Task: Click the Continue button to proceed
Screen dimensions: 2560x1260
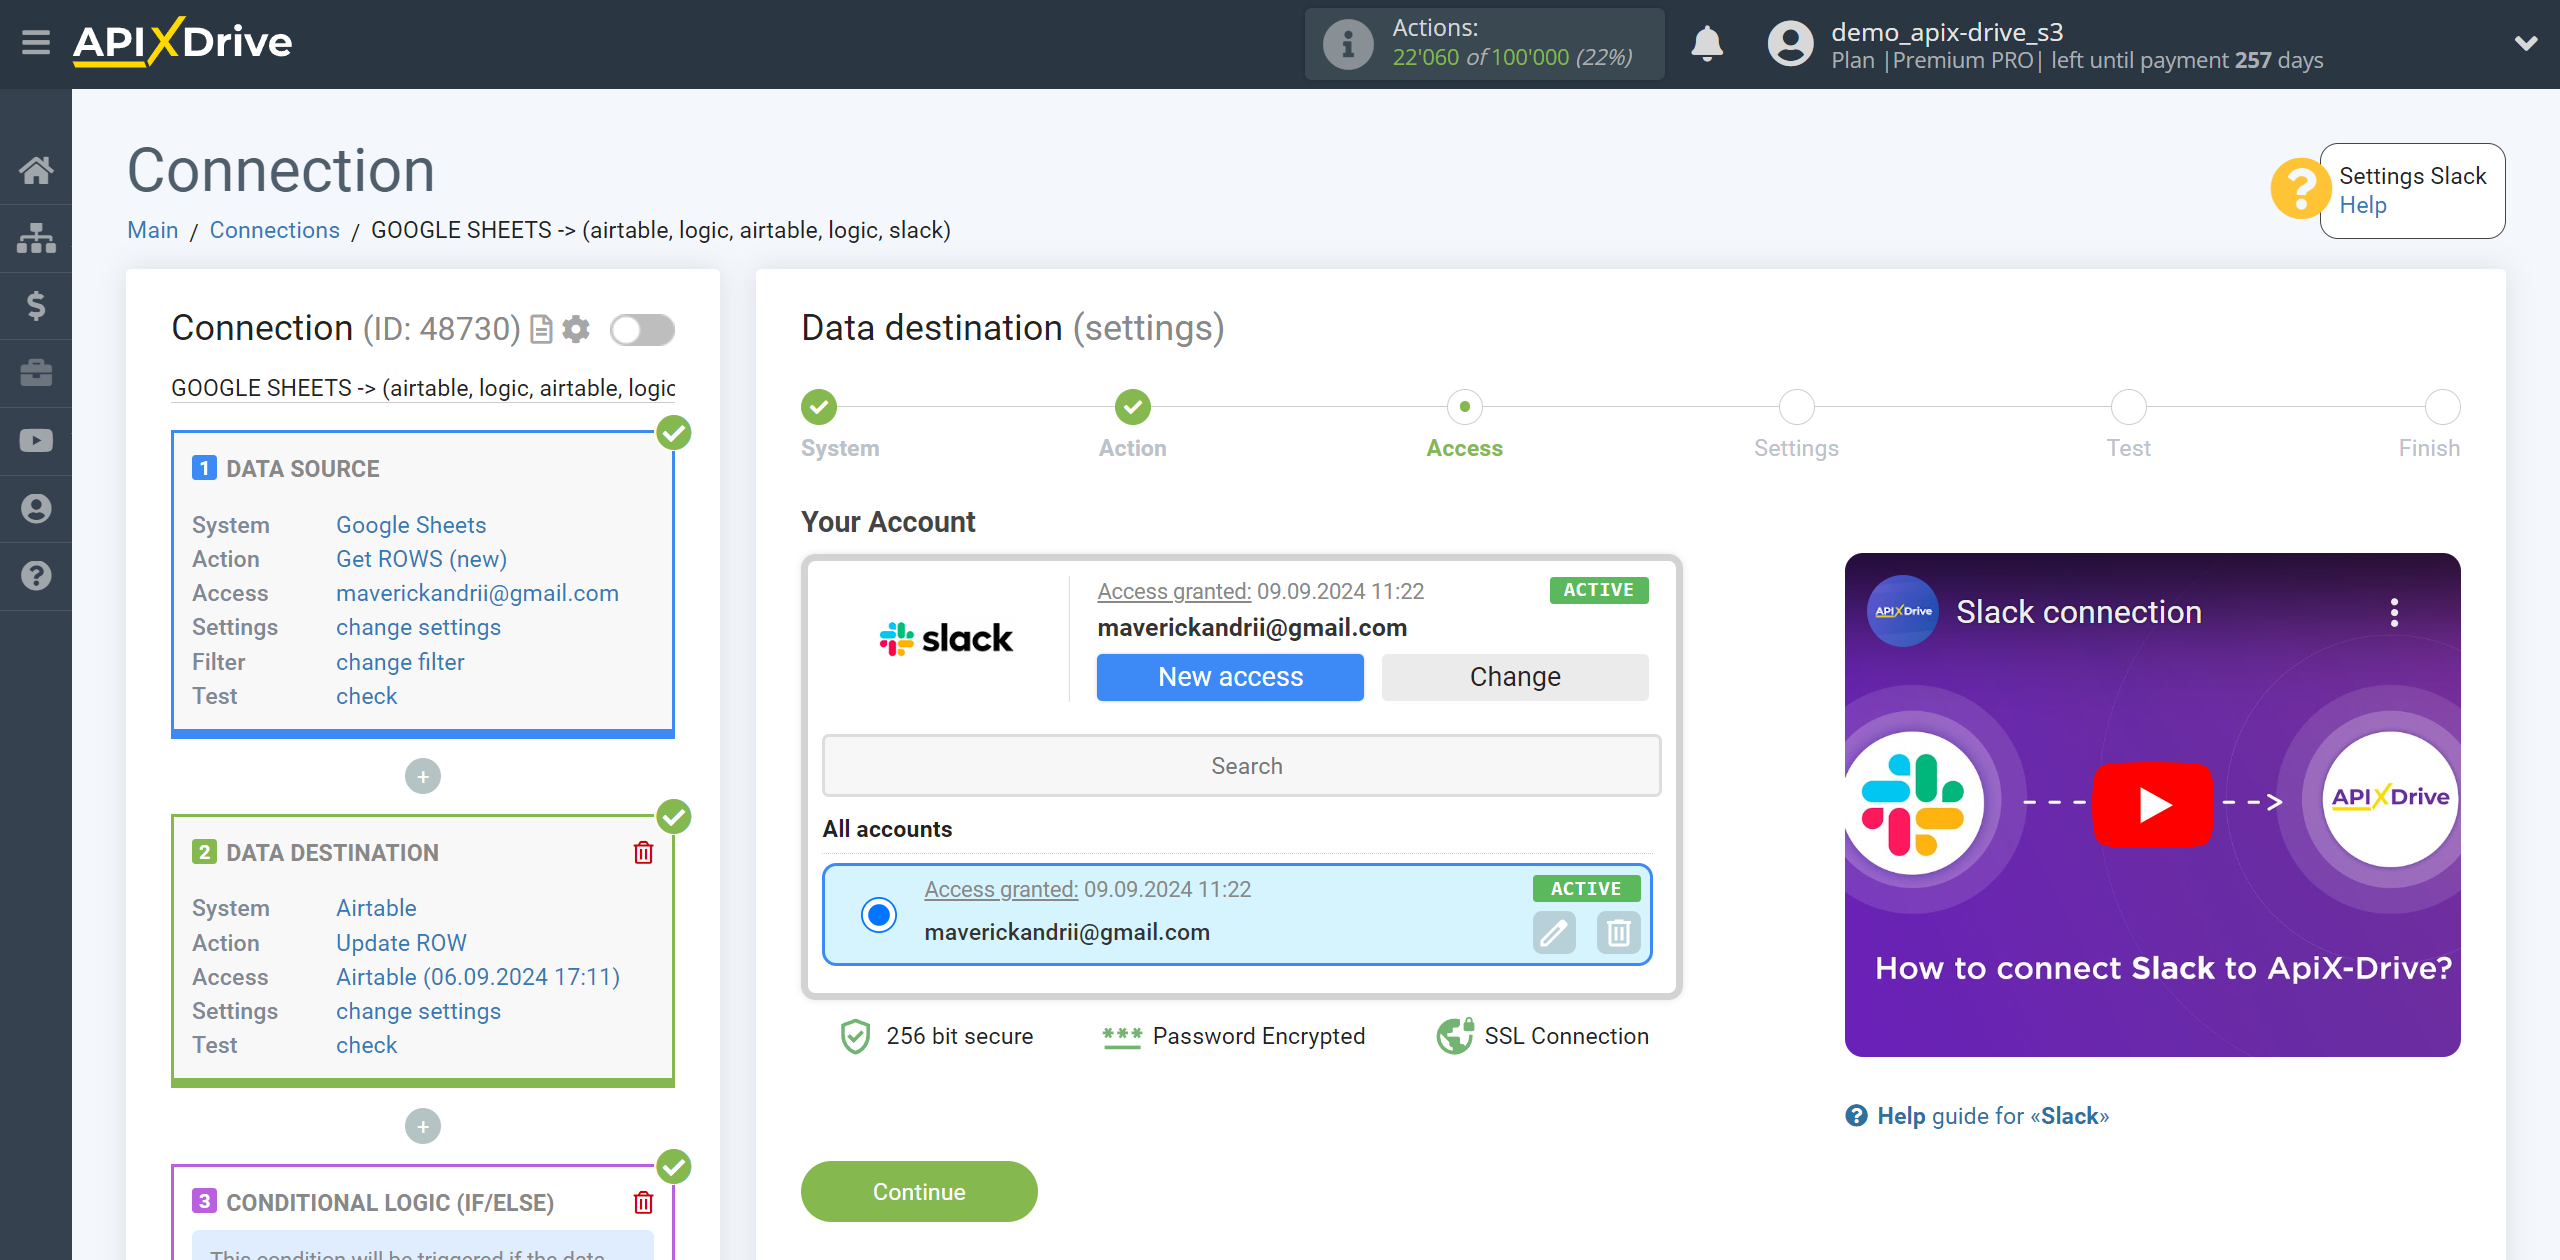Action: point(919,1191)
